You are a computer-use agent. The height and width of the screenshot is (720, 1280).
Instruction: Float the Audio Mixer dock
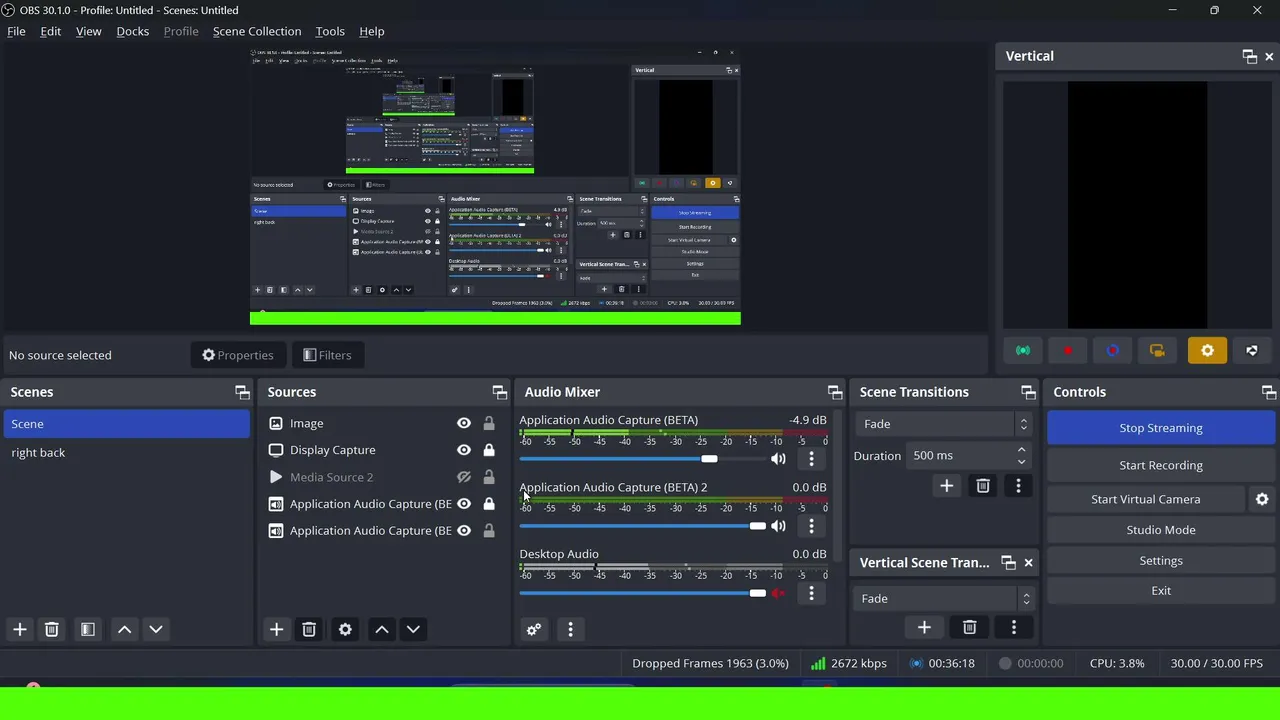coord(835,392)
